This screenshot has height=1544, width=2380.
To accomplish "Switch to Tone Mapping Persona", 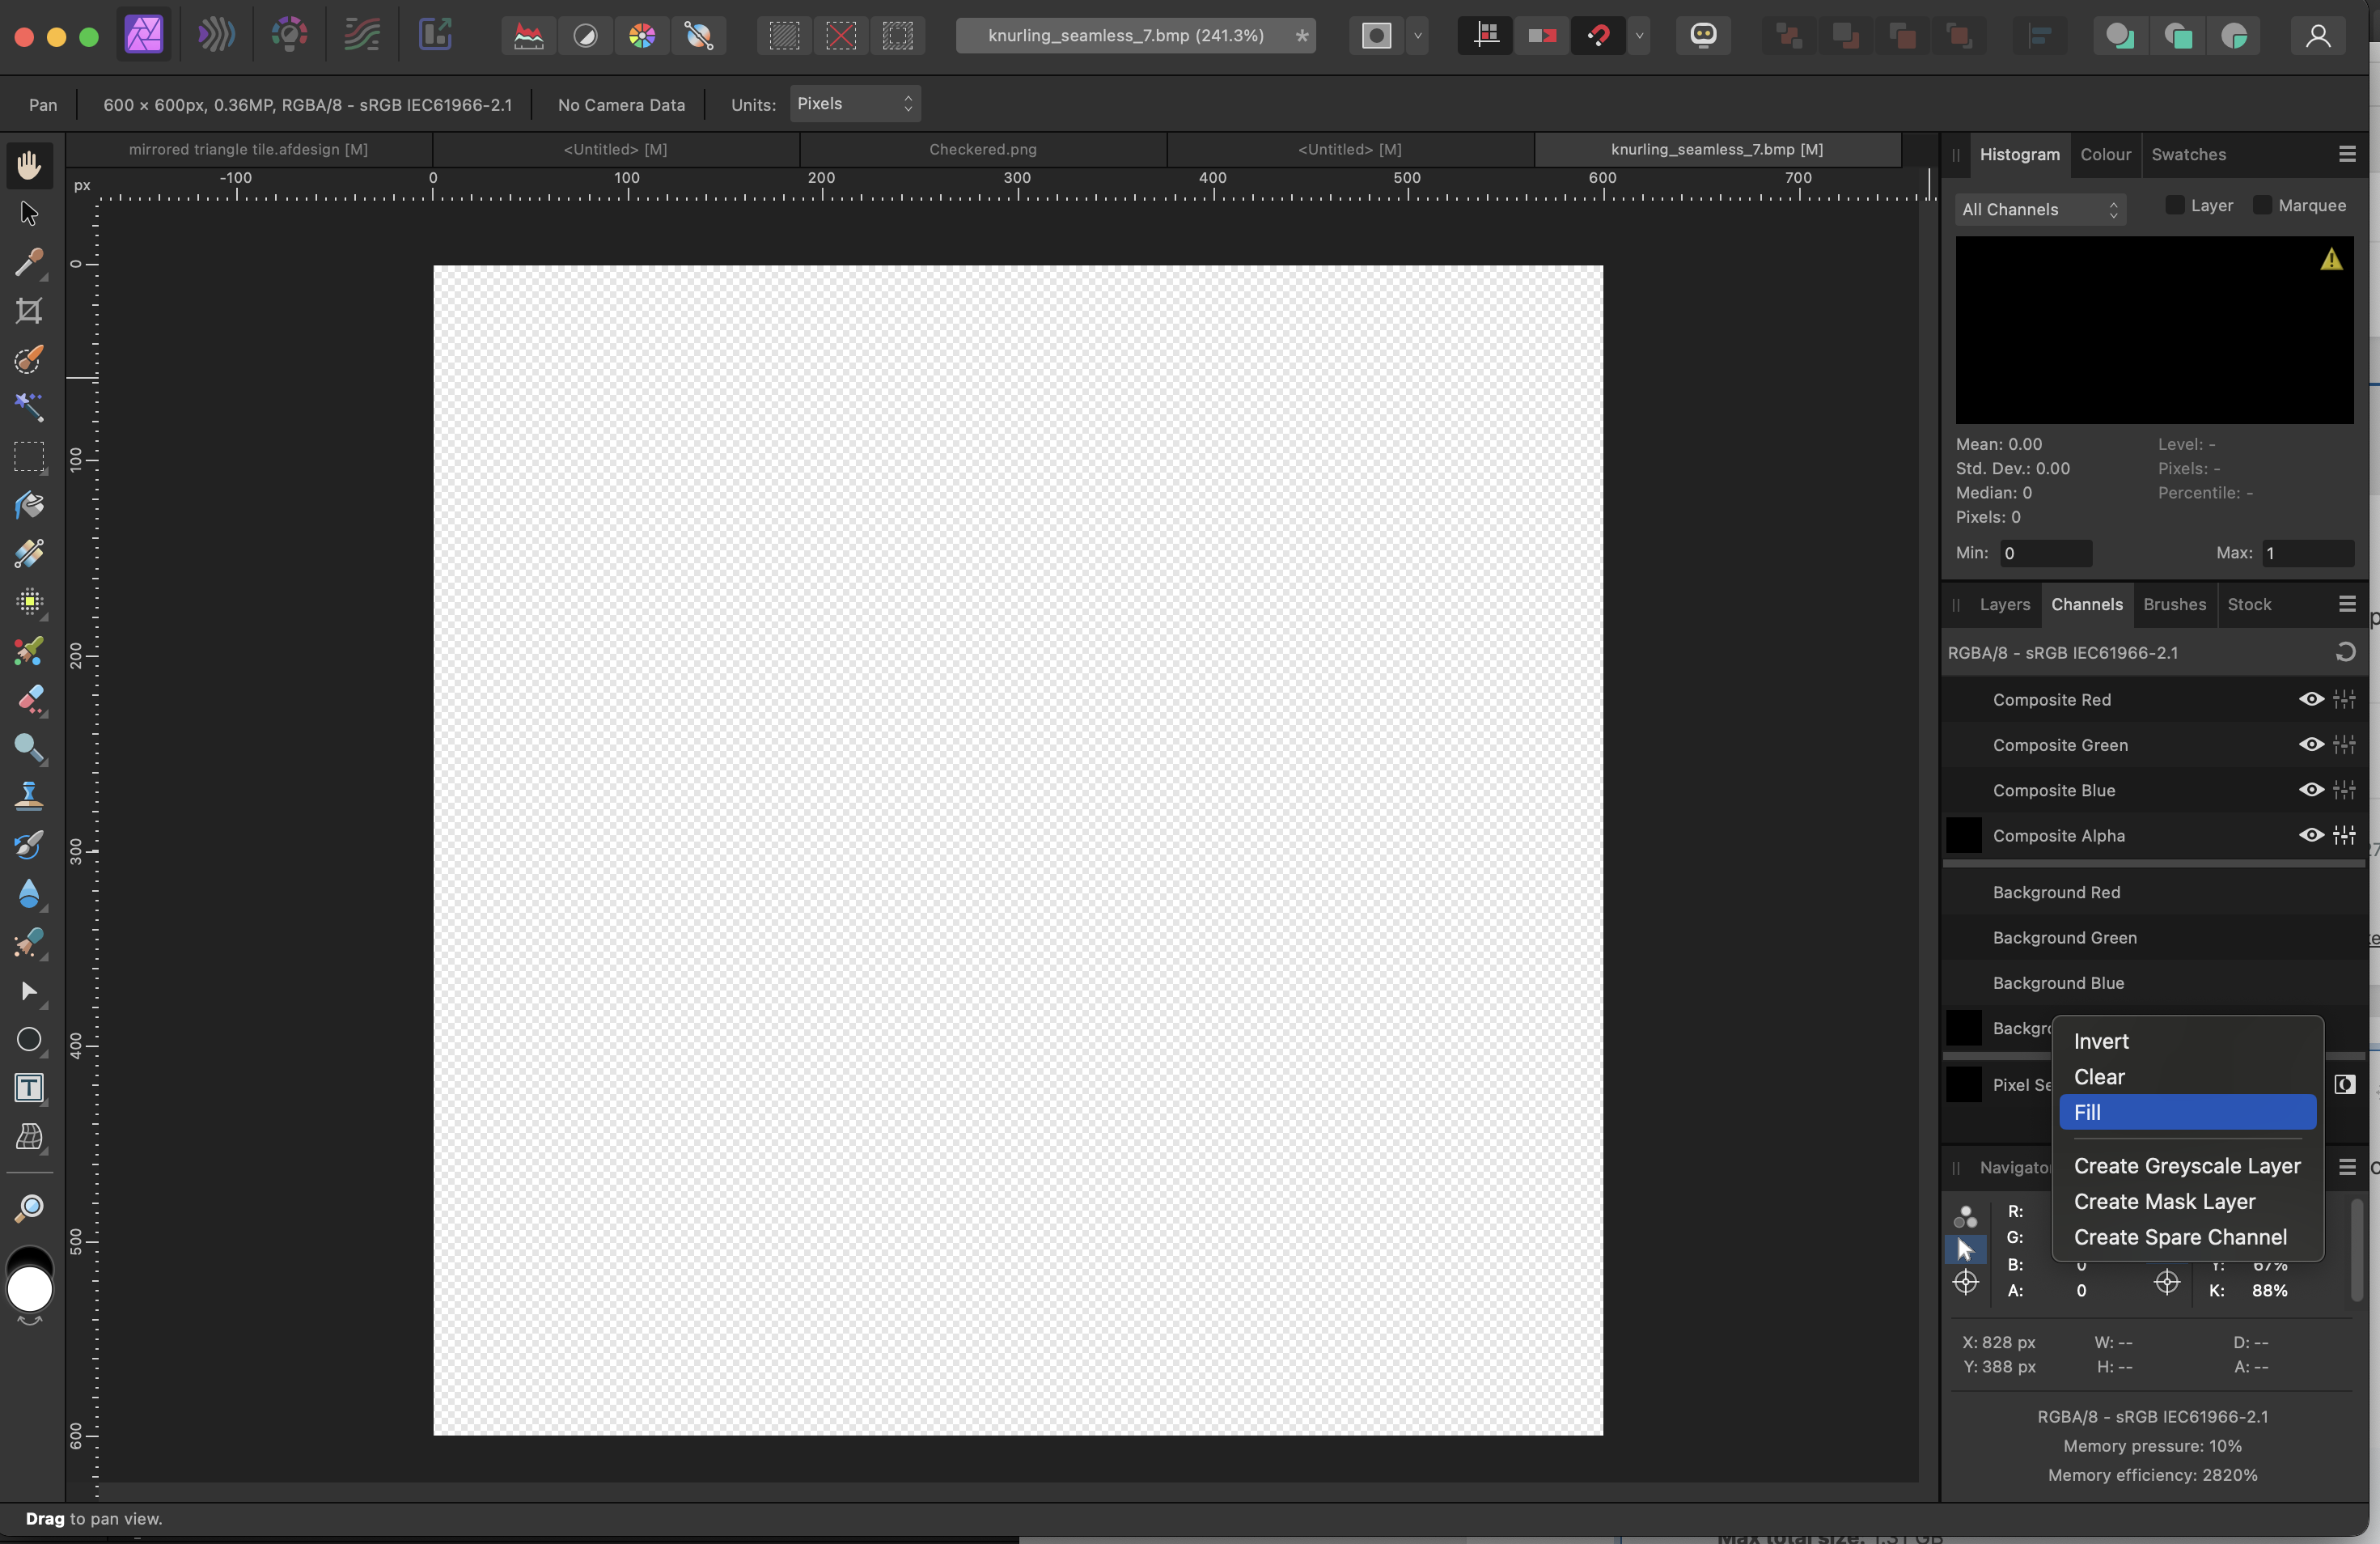I will [x=362, y=36].
